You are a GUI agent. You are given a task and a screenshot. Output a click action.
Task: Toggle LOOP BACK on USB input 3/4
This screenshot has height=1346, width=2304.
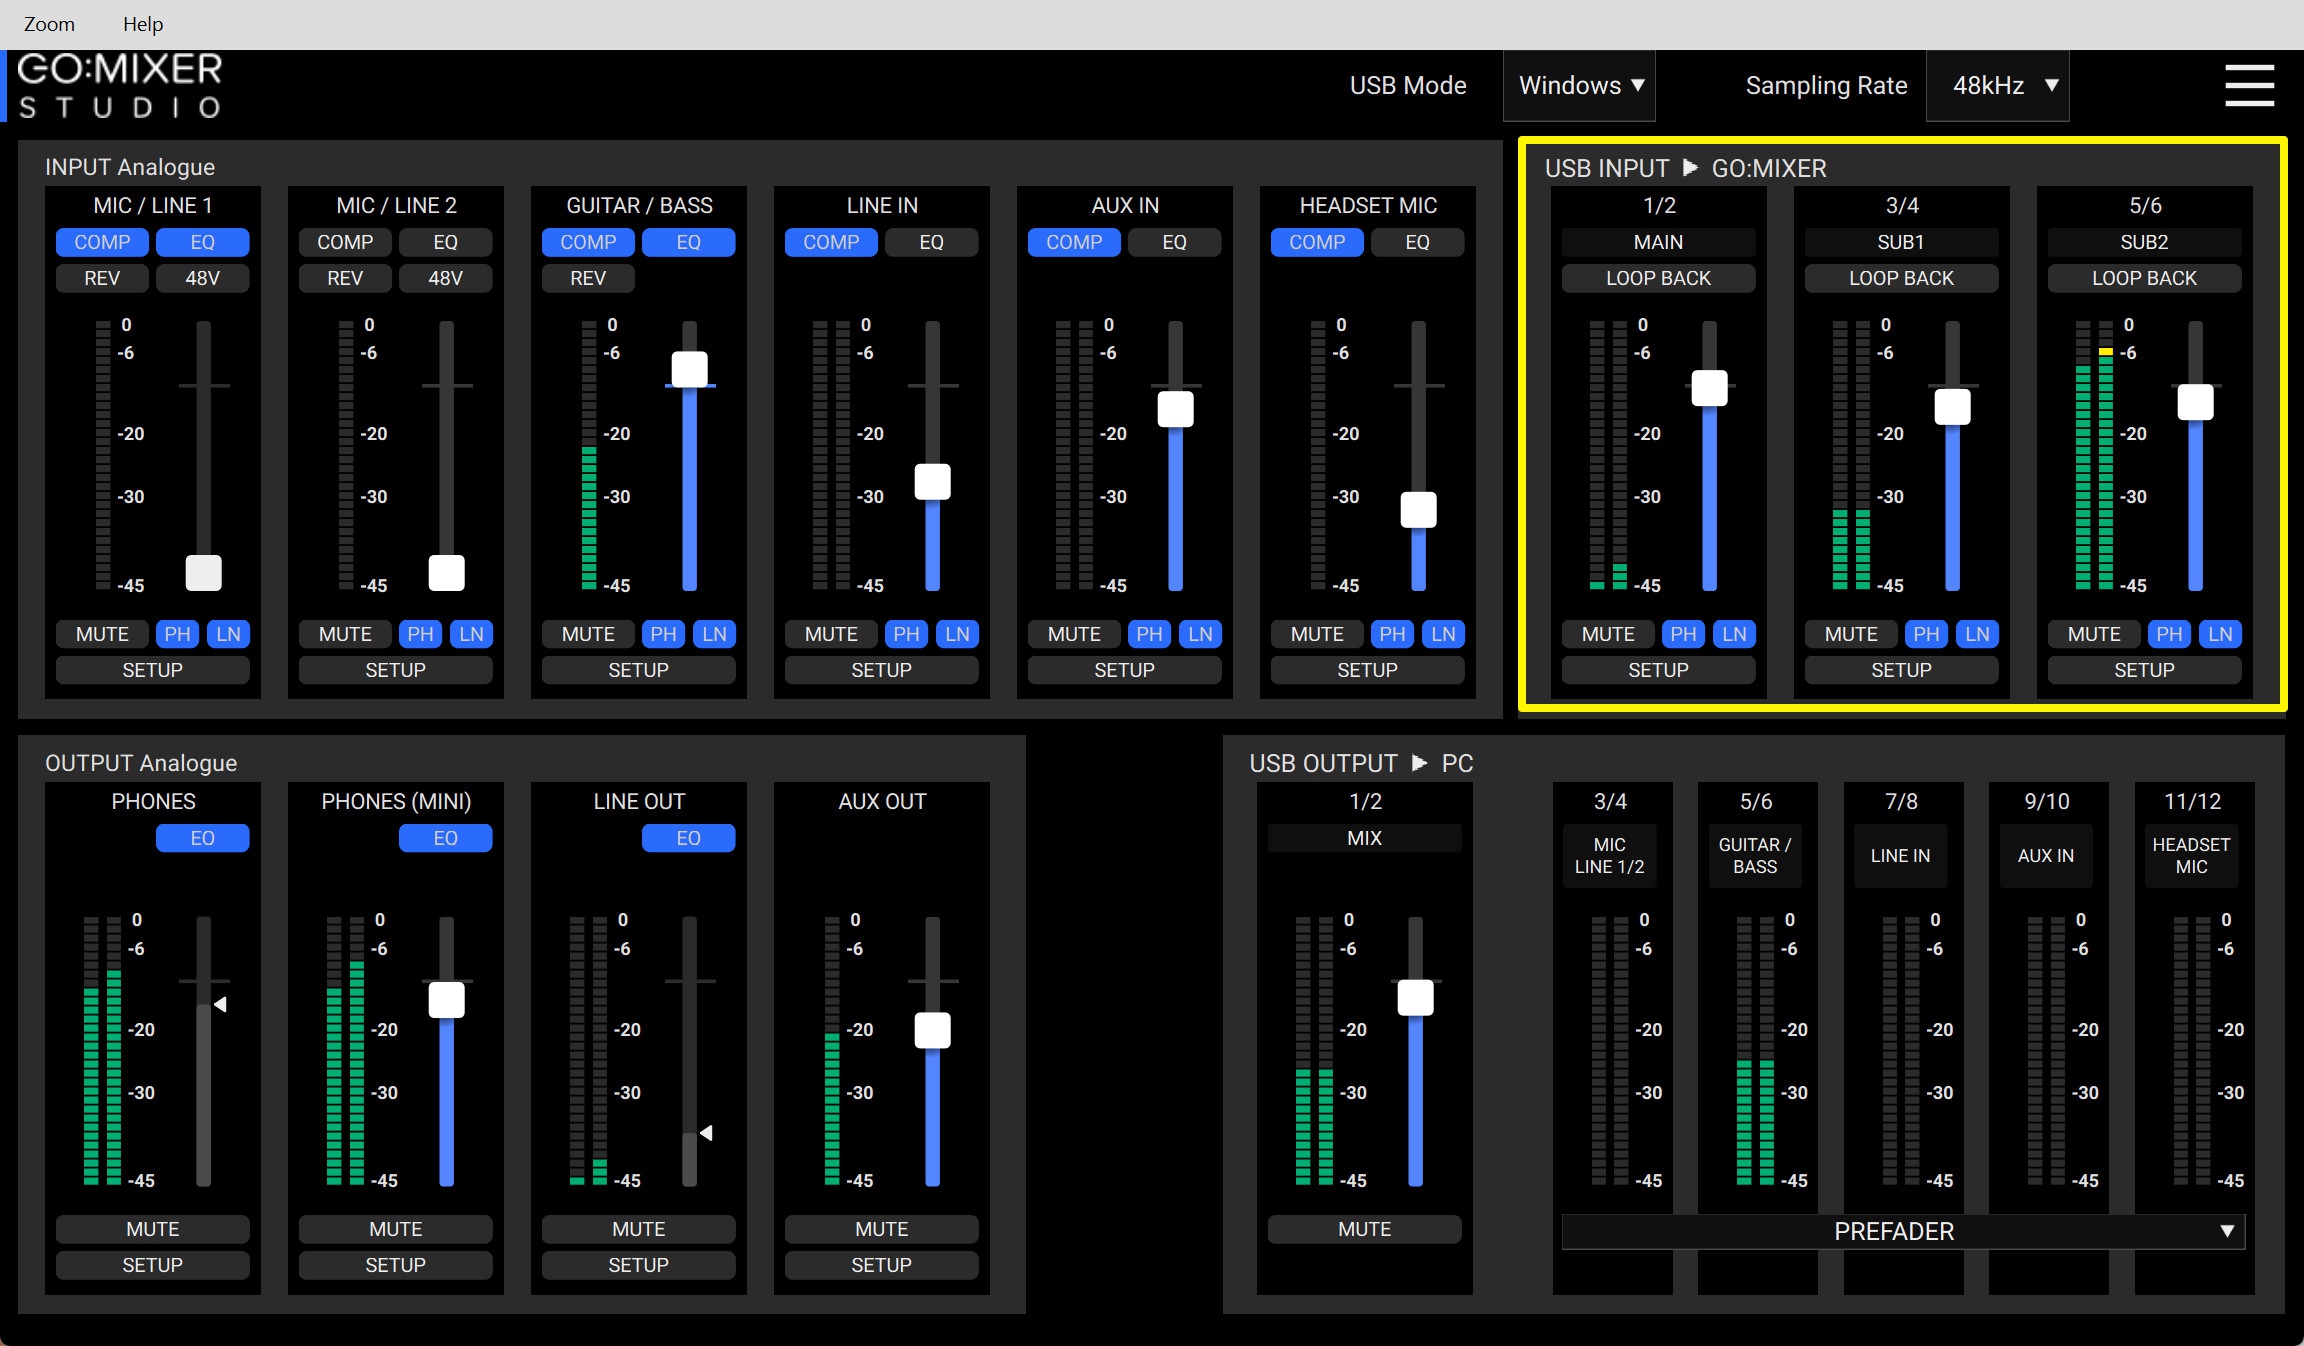coord(1901,278)
